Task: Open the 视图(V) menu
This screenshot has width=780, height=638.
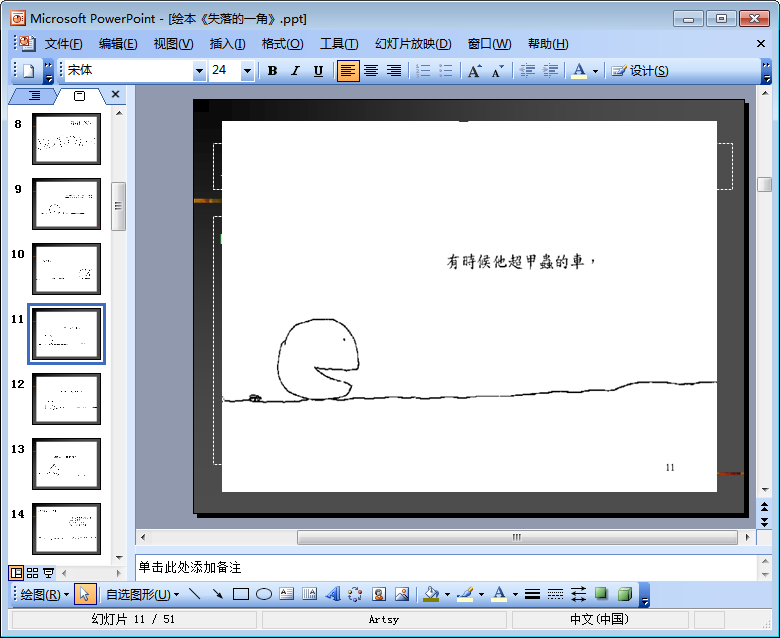Action: (173, 44)
